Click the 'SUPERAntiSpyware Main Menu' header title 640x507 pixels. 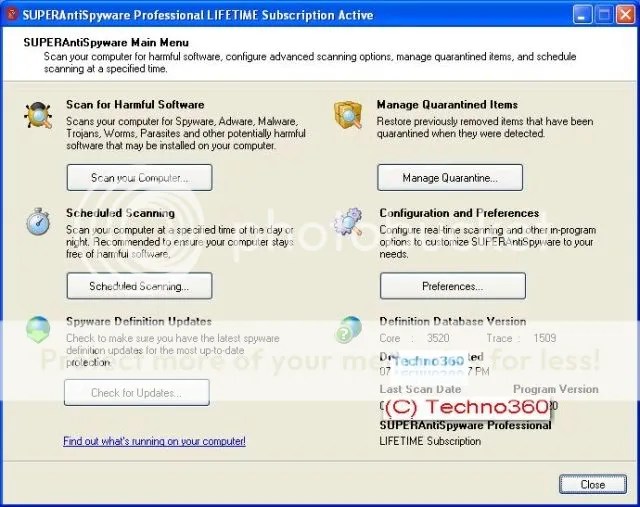coord(106,42)
